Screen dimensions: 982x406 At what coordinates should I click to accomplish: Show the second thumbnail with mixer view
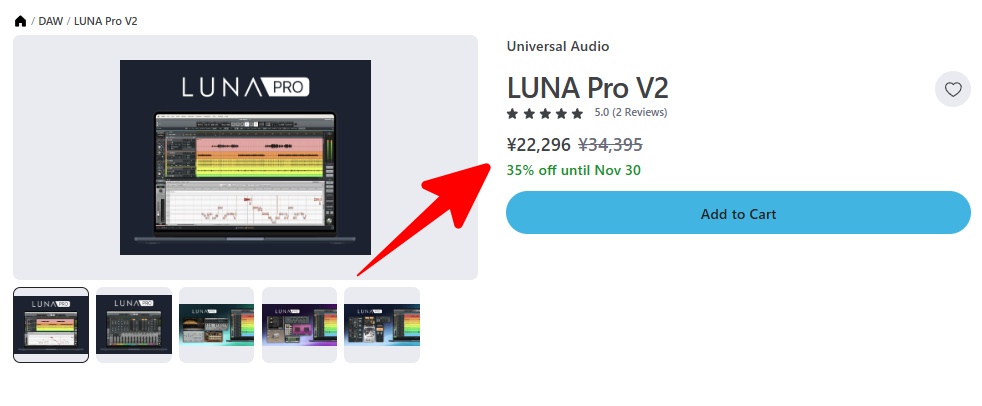pos(133,325)
